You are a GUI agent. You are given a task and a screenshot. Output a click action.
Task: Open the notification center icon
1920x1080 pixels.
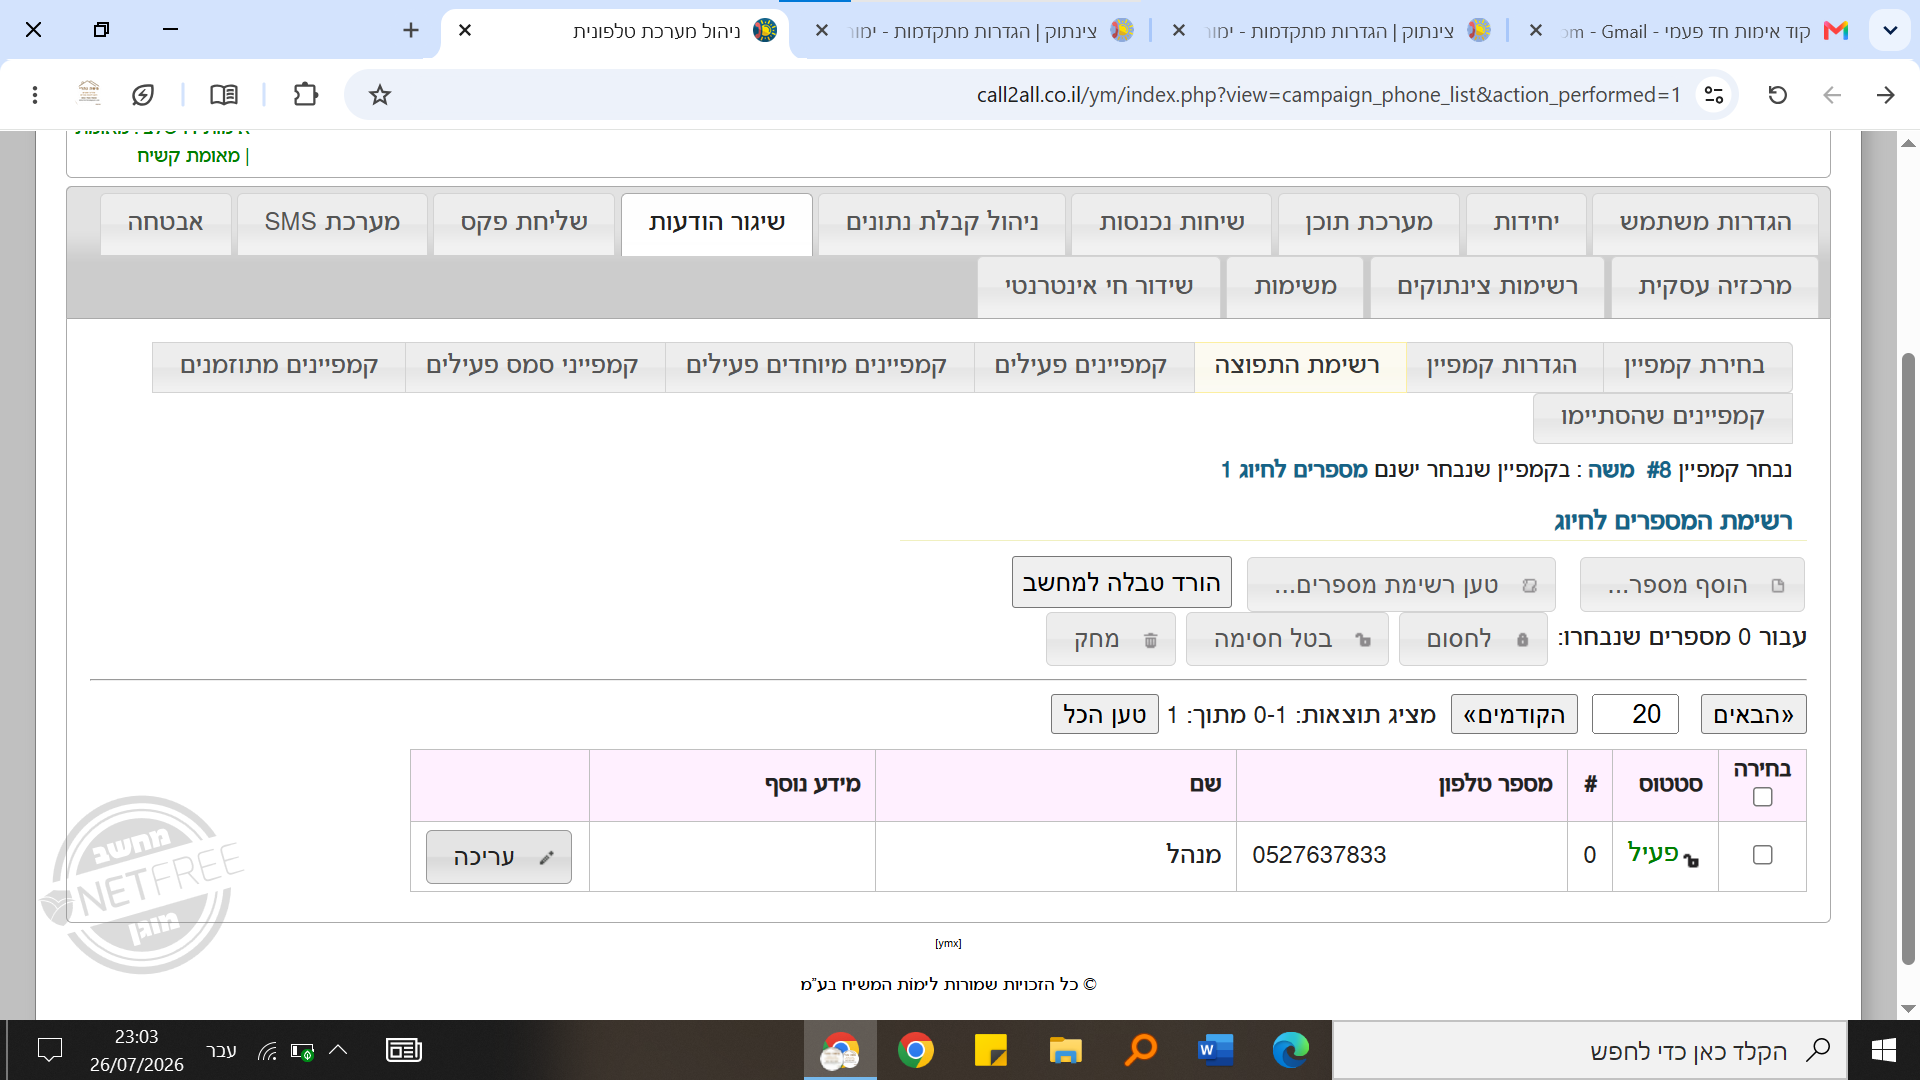(49, 1050)
